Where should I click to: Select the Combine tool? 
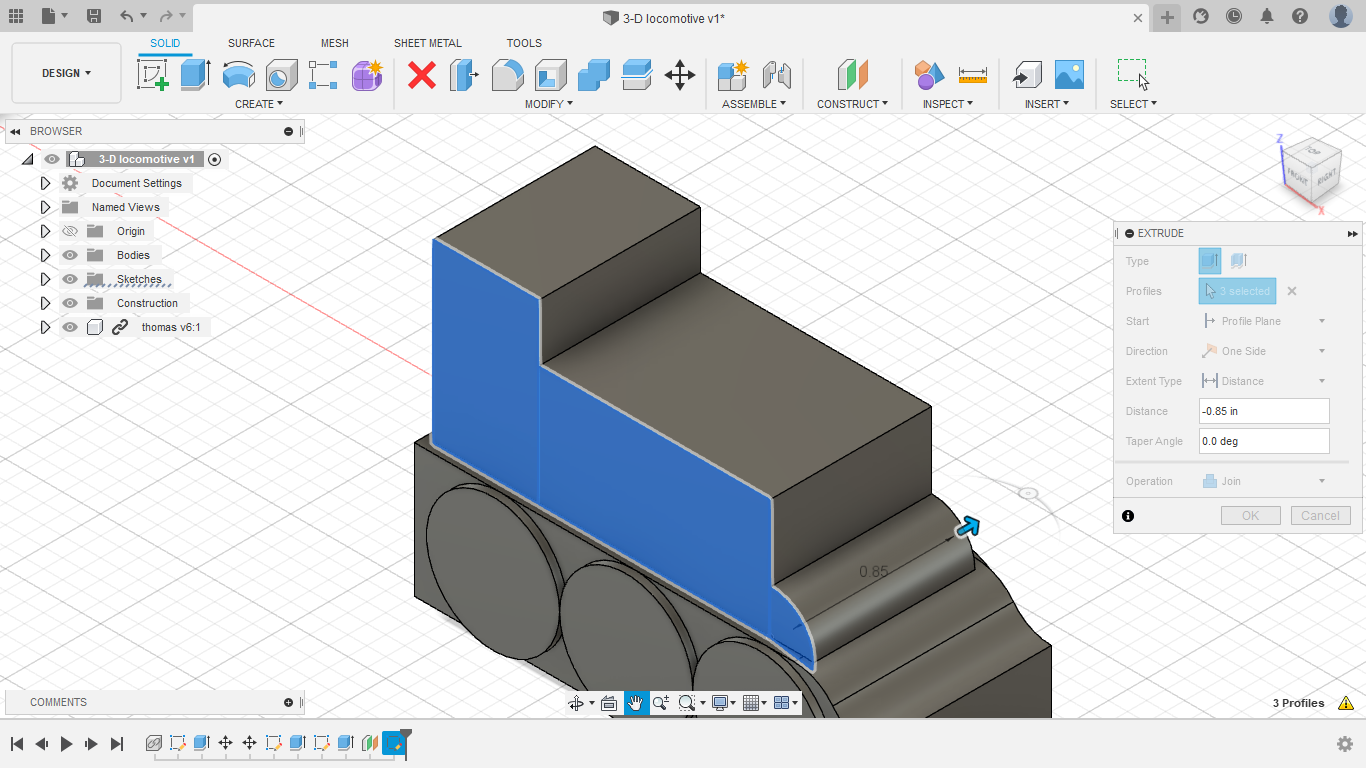click(594, 75)
